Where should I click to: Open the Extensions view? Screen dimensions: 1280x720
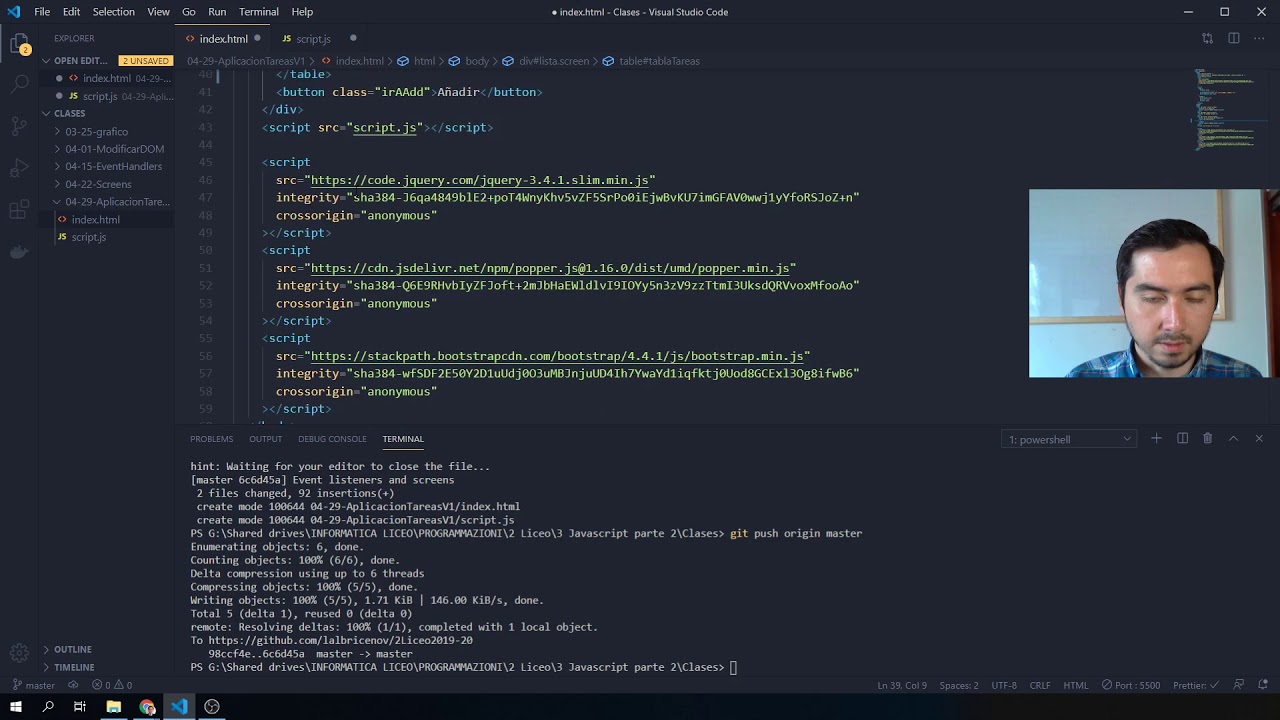(x=19, y=210)
